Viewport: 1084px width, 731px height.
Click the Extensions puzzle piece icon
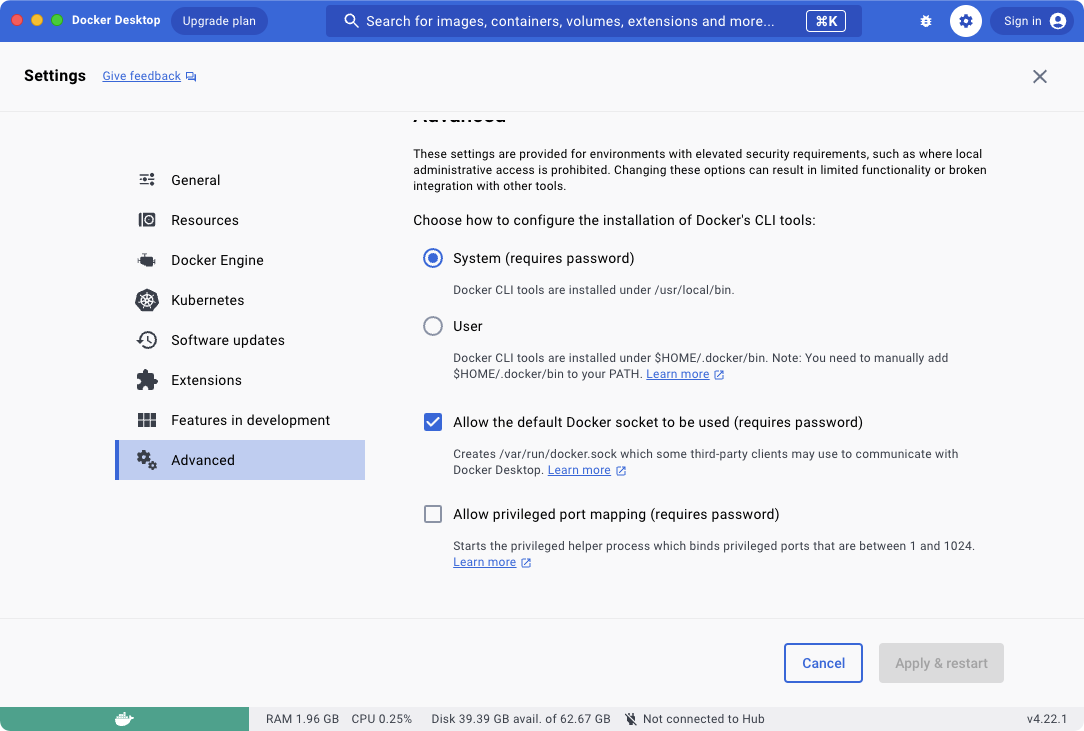tap(147, 380)
